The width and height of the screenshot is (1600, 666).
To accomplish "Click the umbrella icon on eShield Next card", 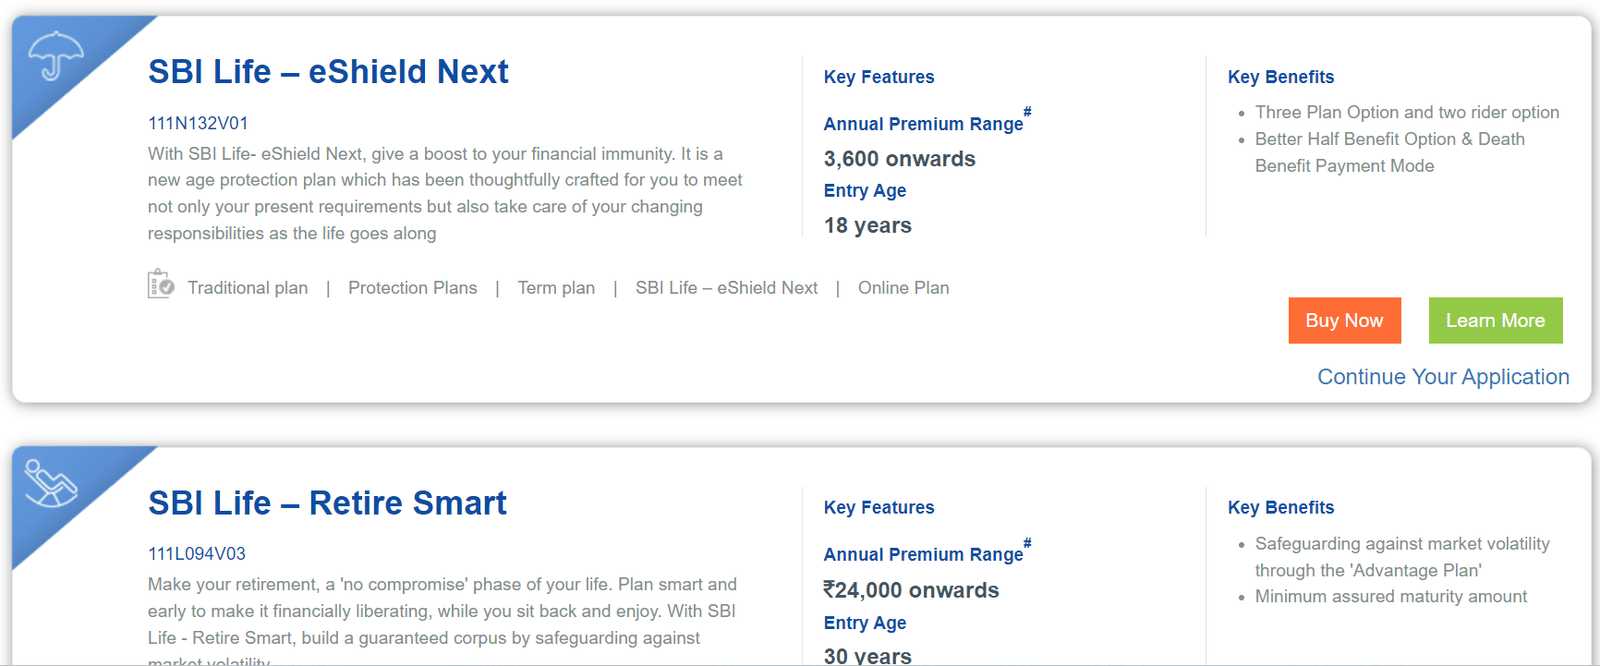I will 56,55.
